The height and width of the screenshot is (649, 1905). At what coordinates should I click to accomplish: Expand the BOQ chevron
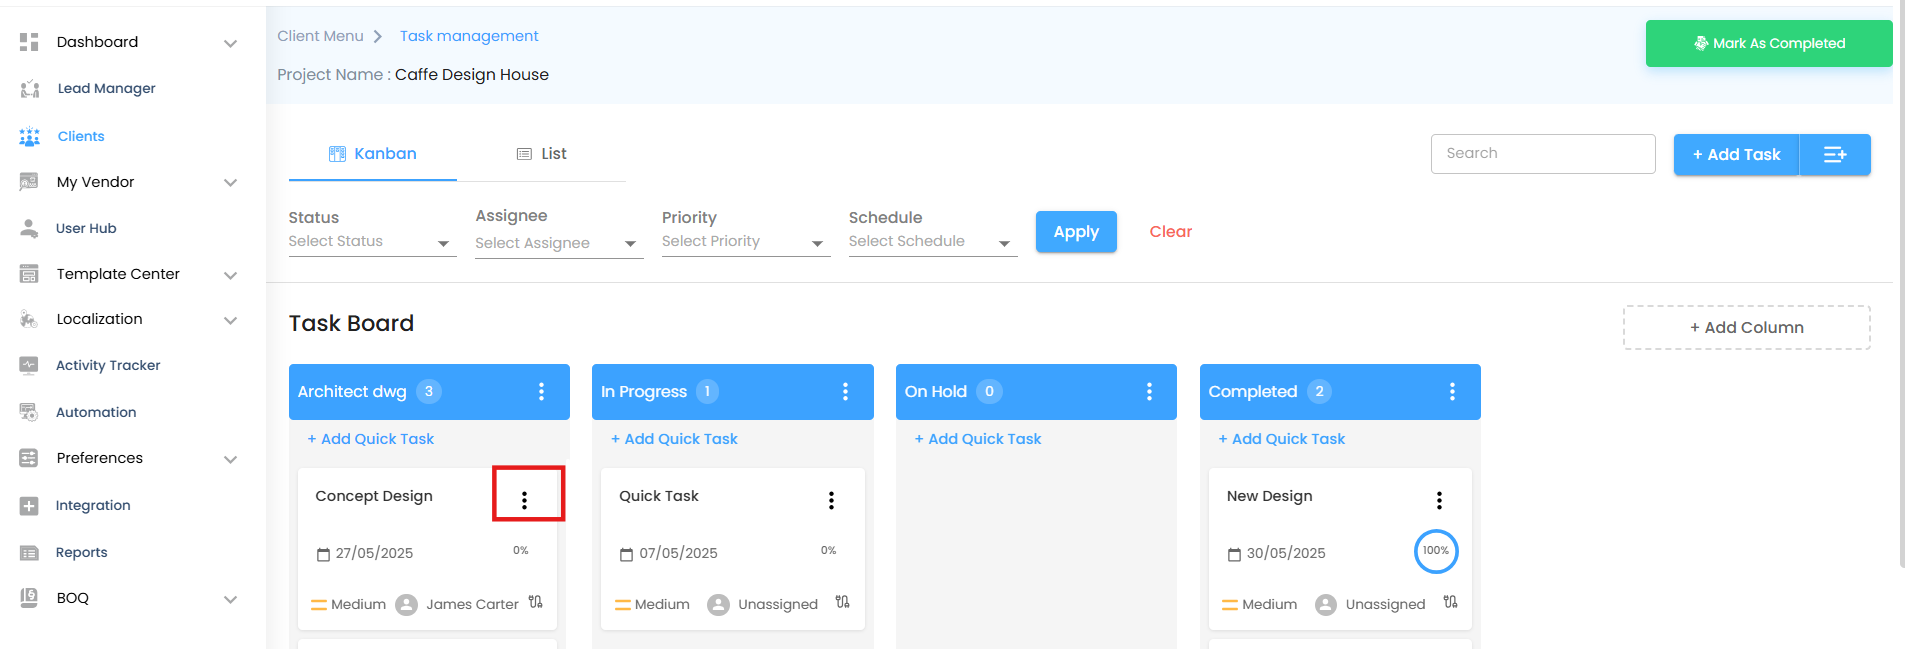[x=231, y=600]
